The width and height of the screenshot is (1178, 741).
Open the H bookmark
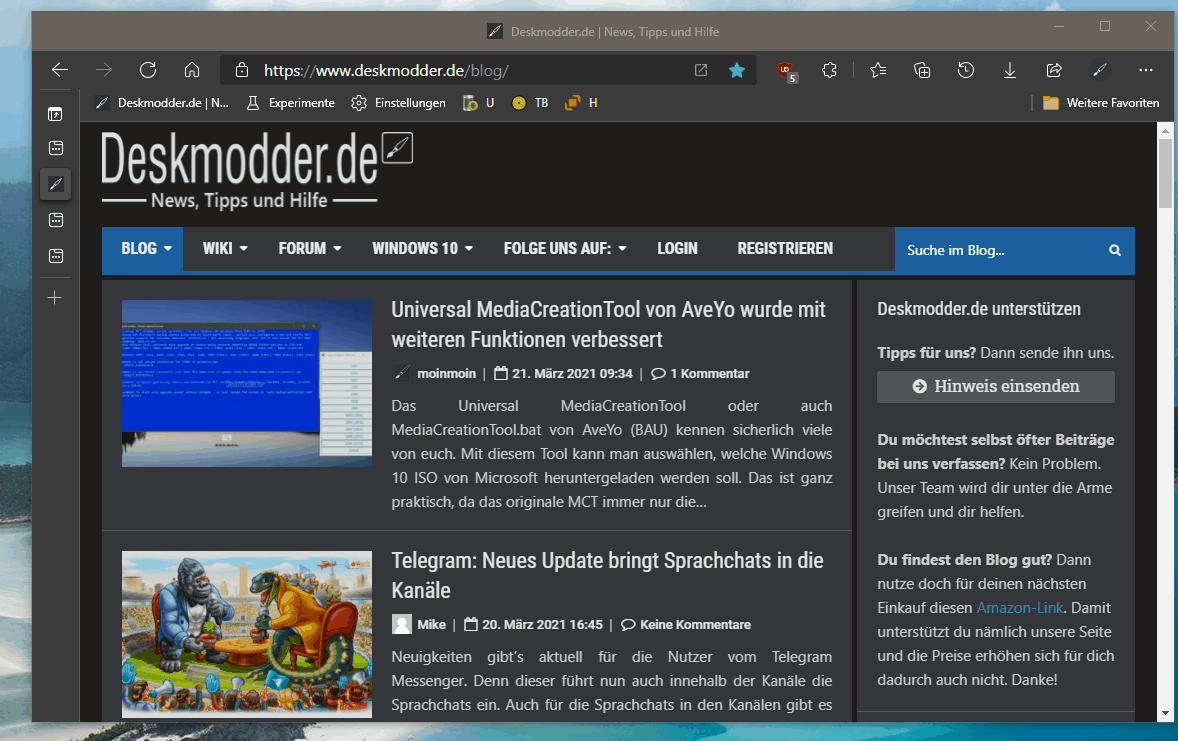[x=581, y=103]
